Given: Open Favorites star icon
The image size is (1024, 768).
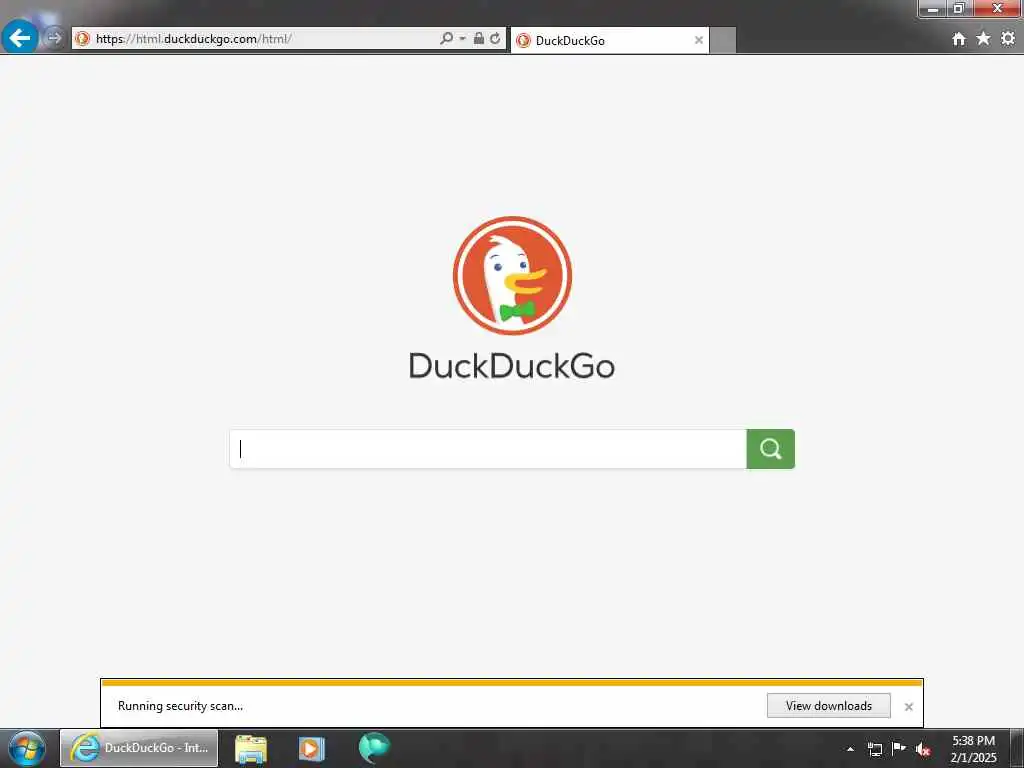Looking at the screenshot, I should click(983, 39).
